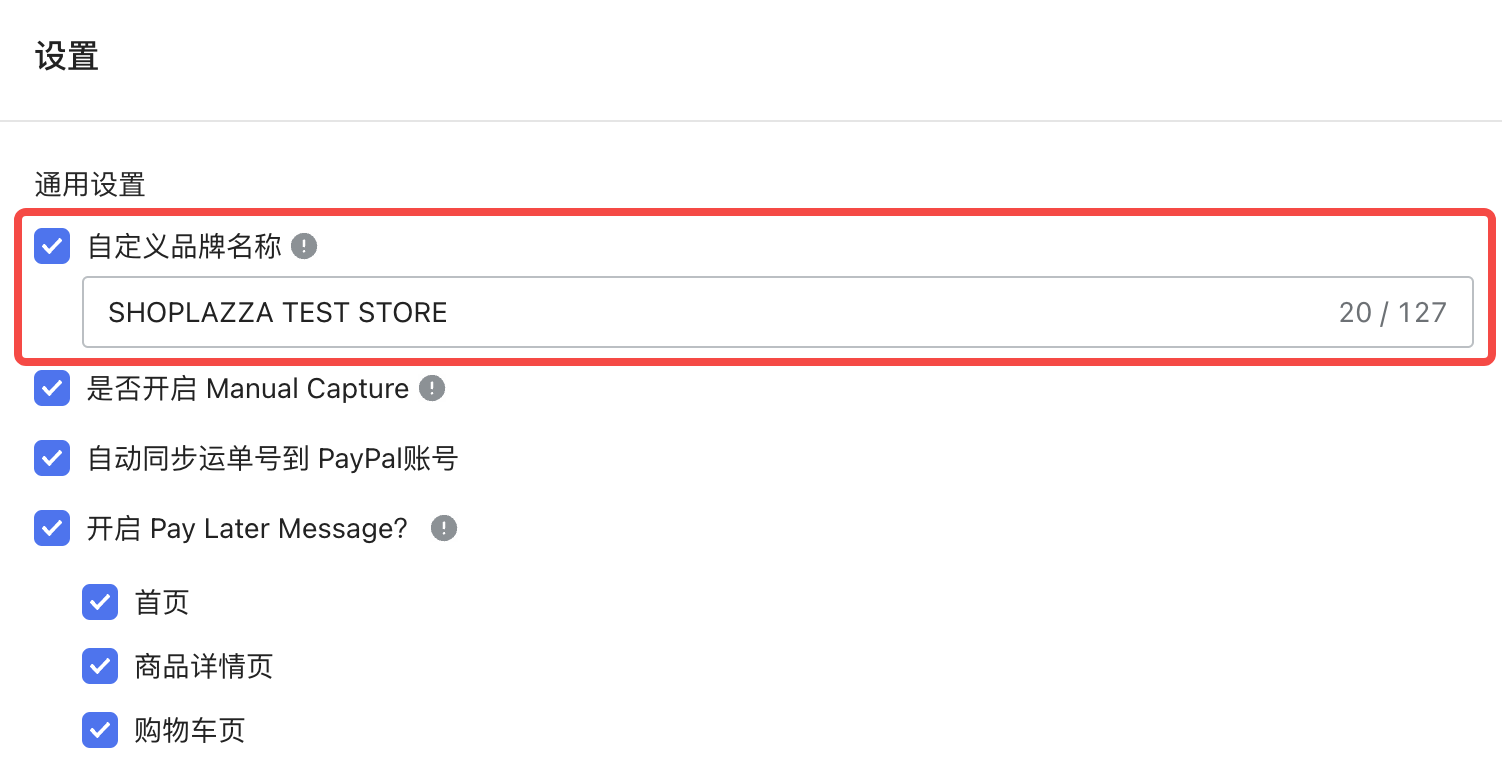The image size is (1502, 784).
Task: Click the 20 / 127 character counter
Action: click(1392, 312)
